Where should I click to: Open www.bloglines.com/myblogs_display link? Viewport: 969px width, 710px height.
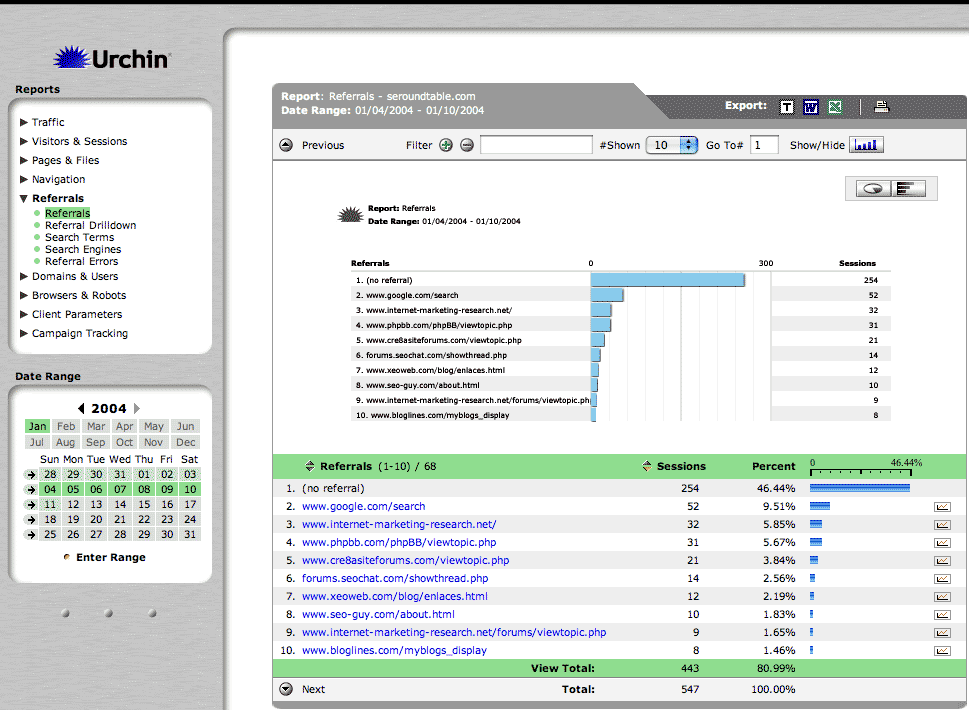[394, 650]
